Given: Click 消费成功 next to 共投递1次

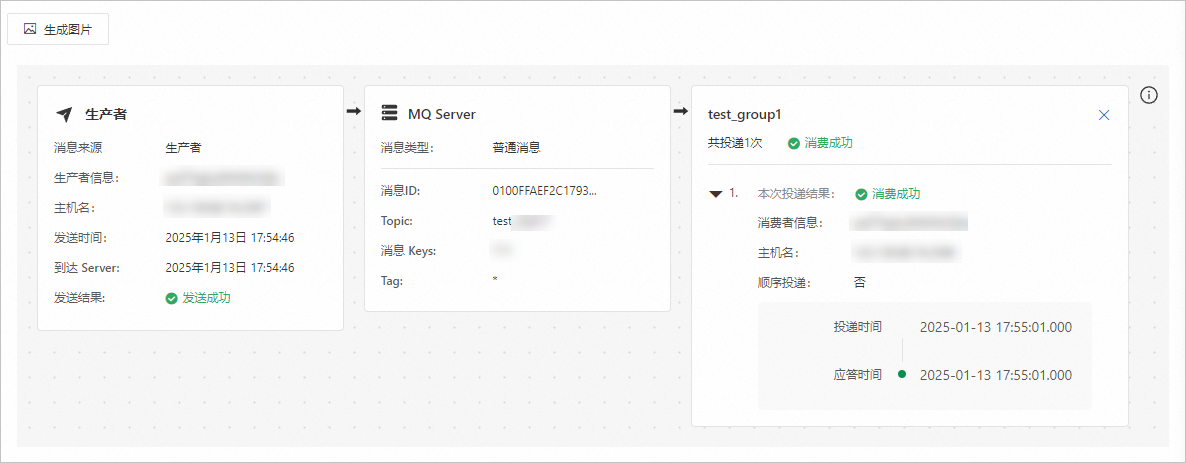Looking at the screenshot, I should [x=829, y=143].
